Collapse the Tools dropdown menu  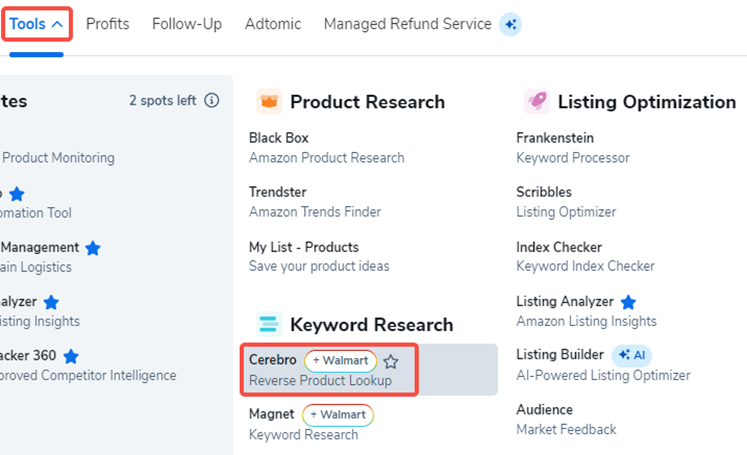[x=36, y=24]
